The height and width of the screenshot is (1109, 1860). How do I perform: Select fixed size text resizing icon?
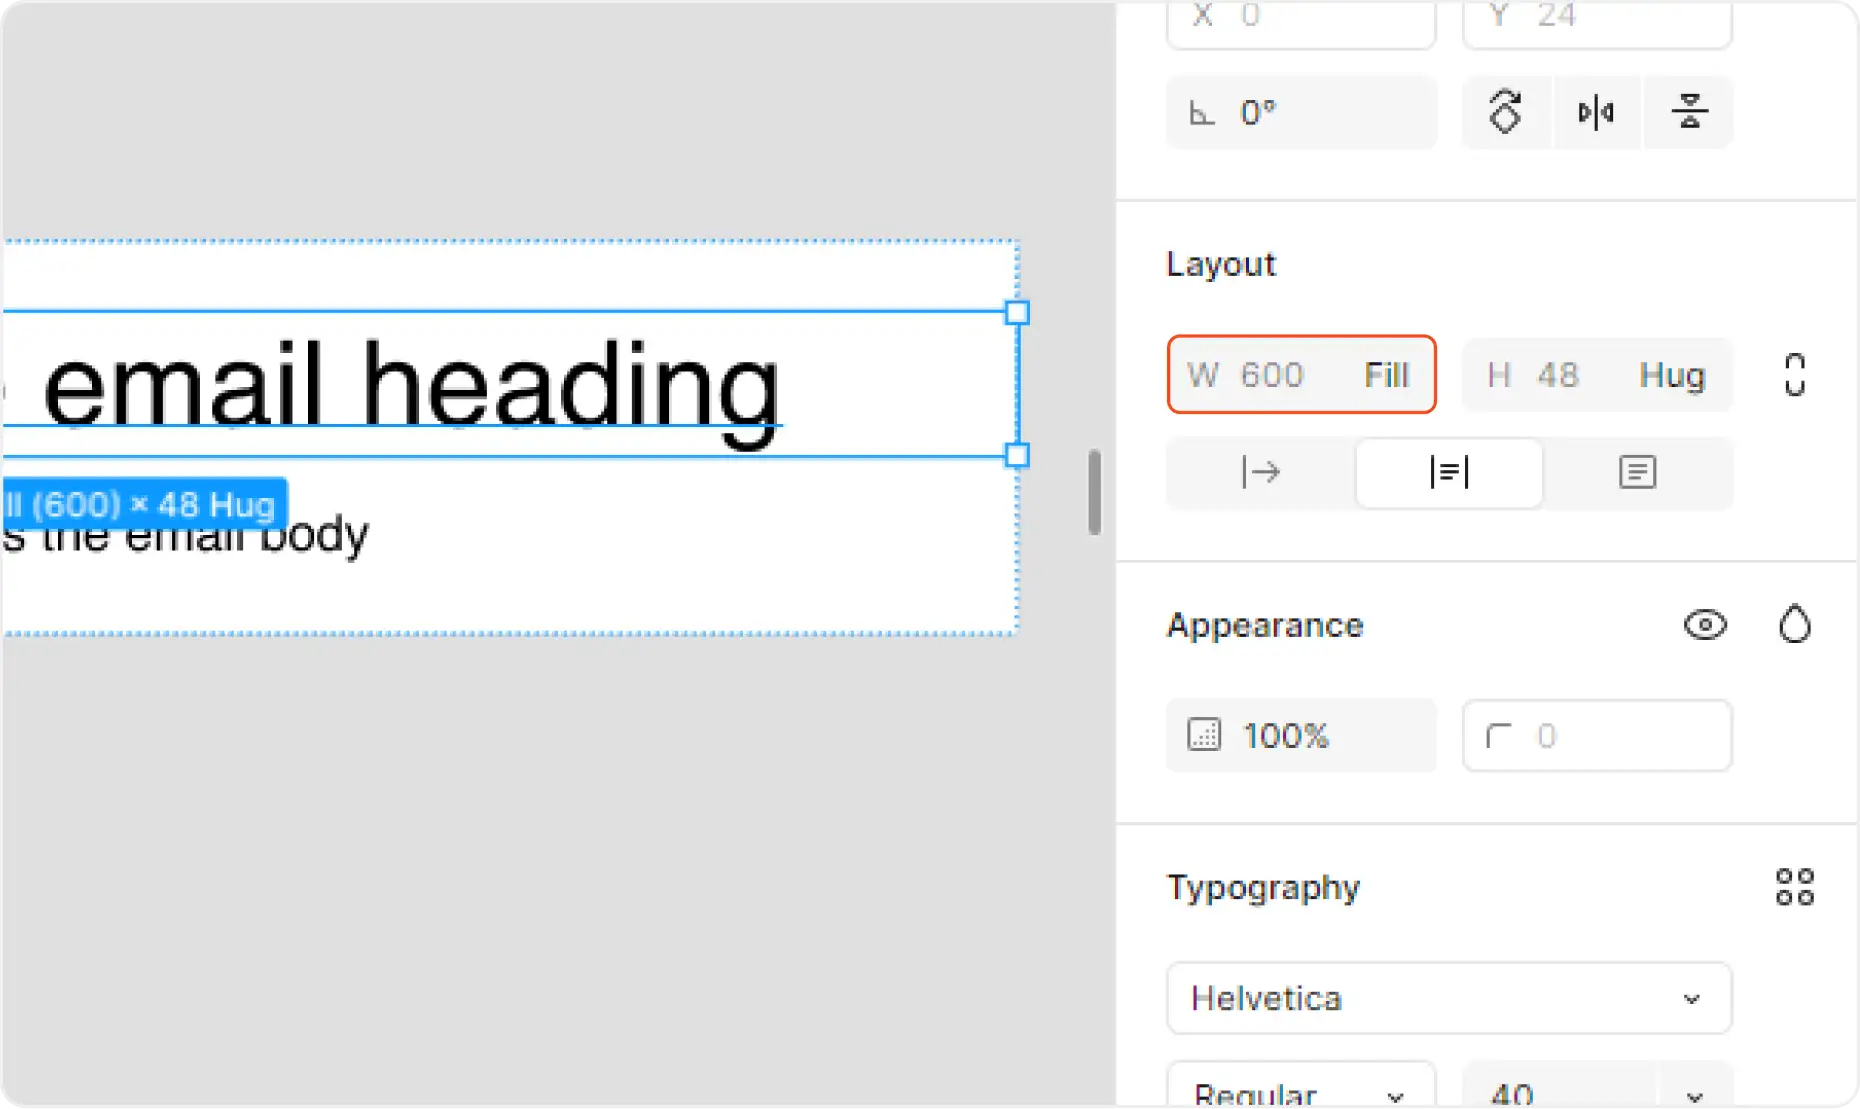(x=1637, y=472)
